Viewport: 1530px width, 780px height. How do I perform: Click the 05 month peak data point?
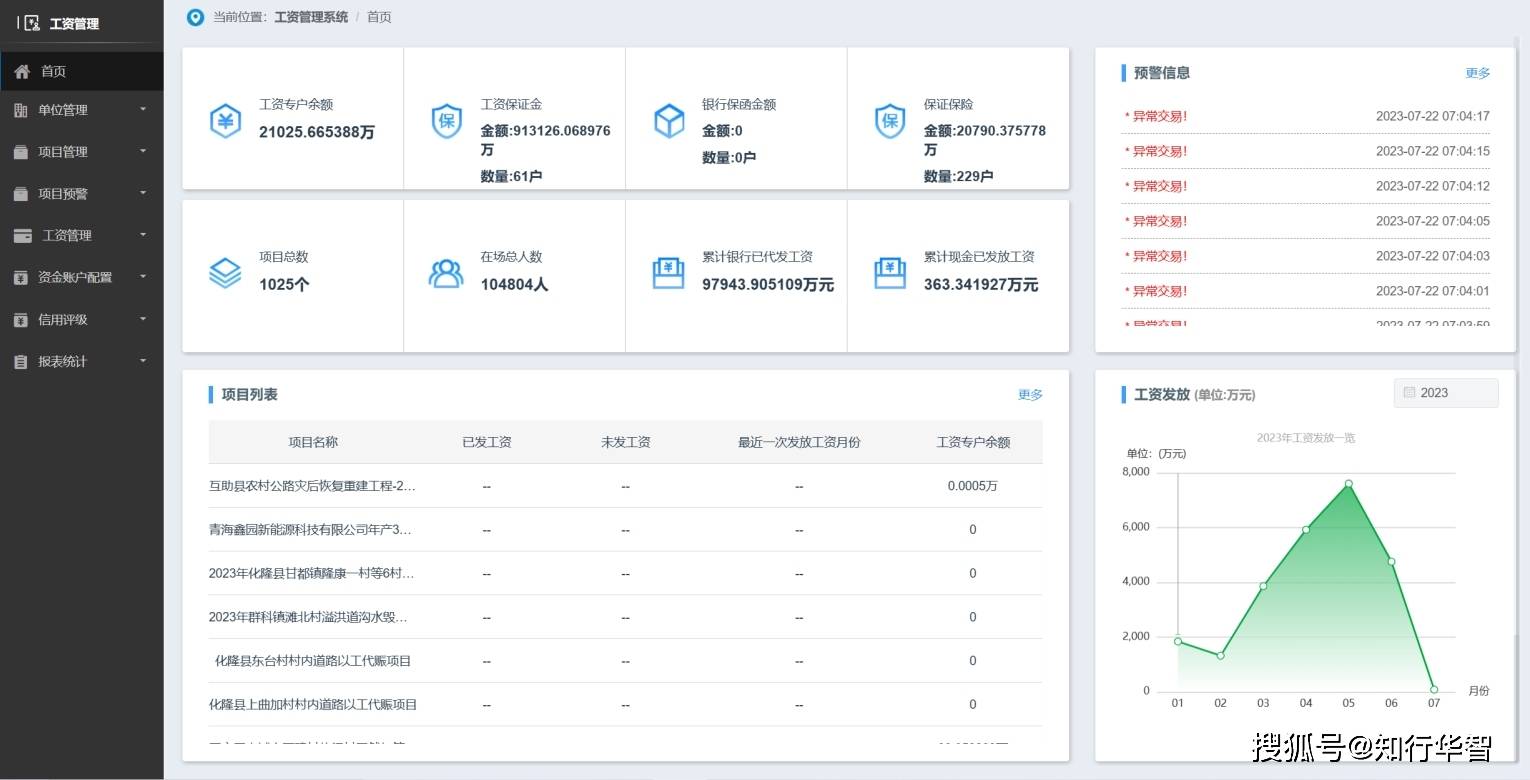pos(1348,484)
